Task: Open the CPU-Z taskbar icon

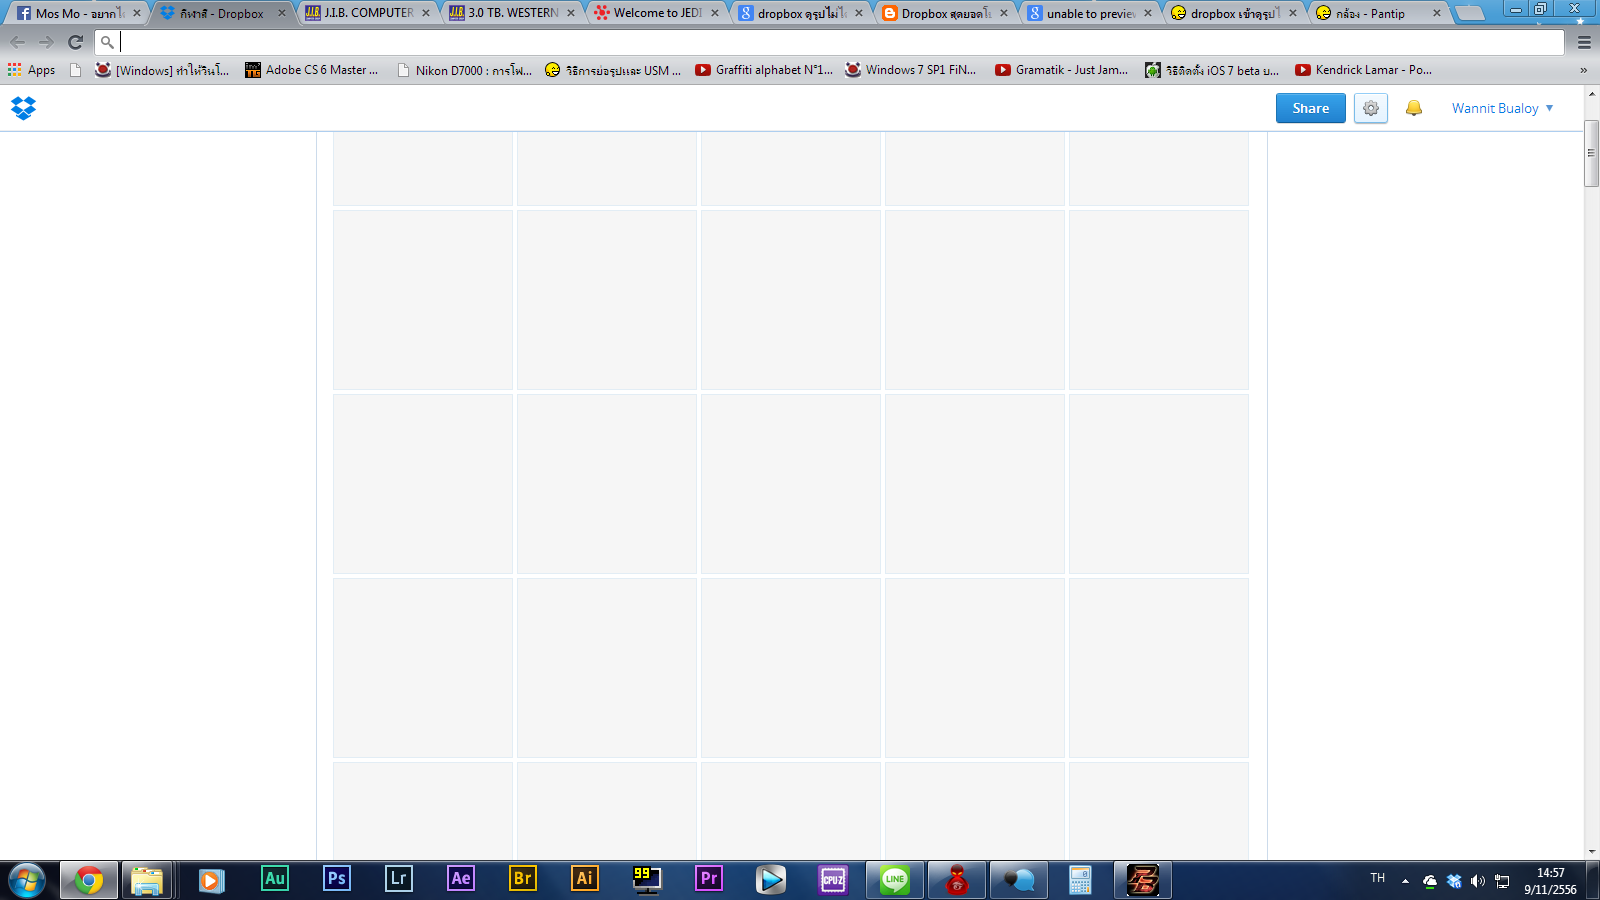Action: click(833, 880)
